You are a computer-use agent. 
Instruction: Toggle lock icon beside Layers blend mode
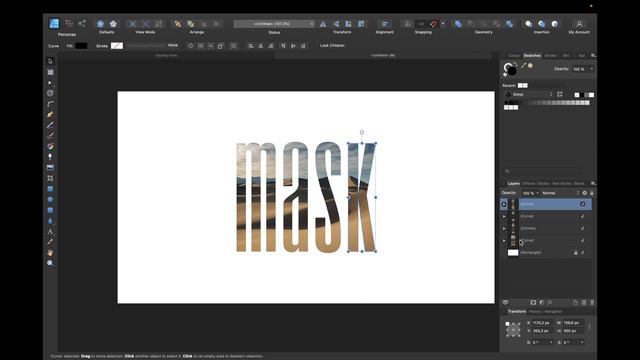(591, 193)
